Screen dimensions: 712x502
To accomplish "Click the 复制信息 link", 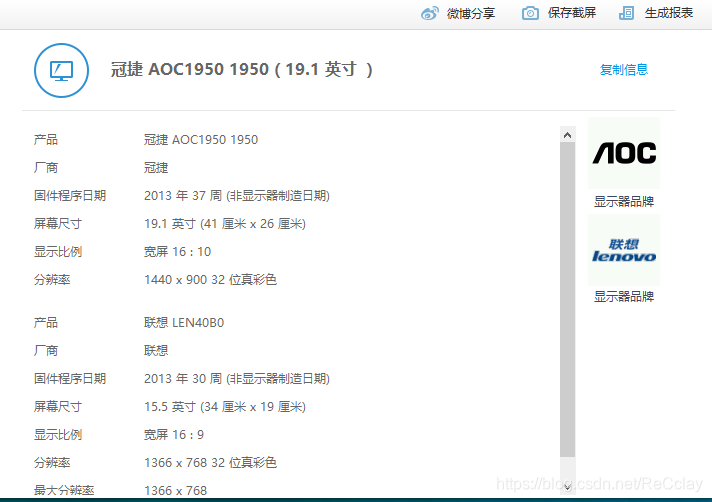I will click(624, 70).
